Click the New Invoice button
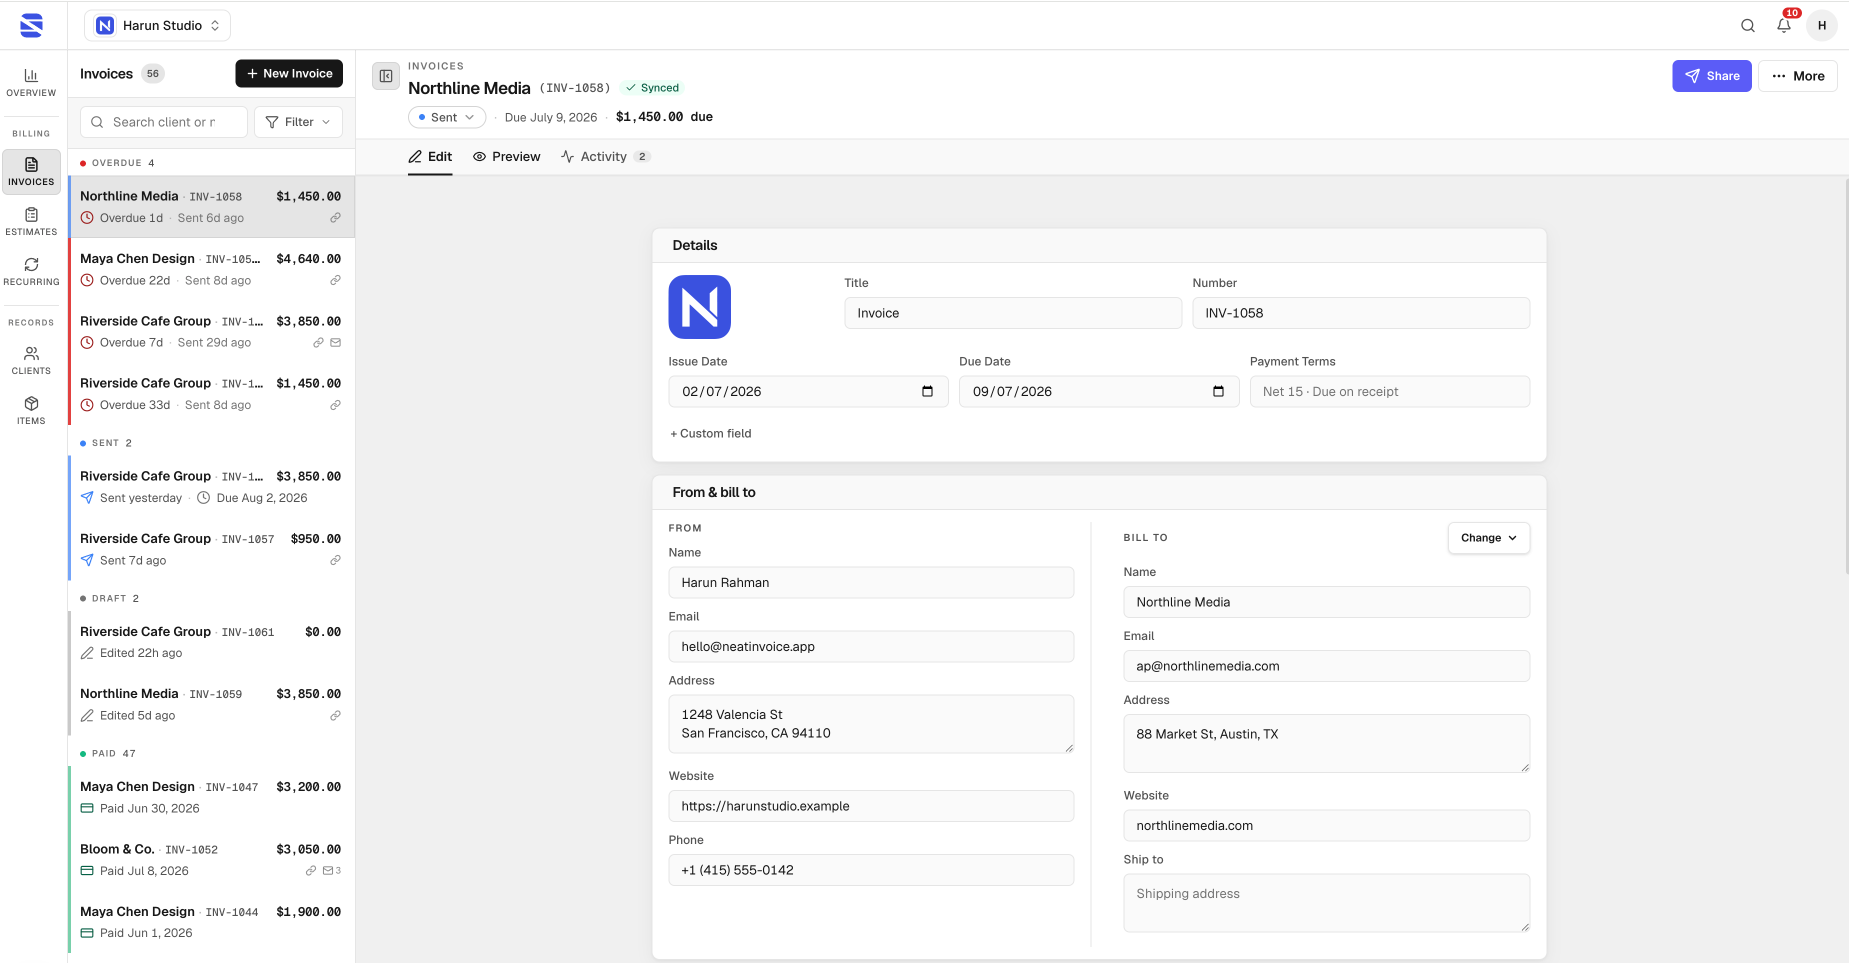Screen dimensions: 1849x963 click(289, 74)
